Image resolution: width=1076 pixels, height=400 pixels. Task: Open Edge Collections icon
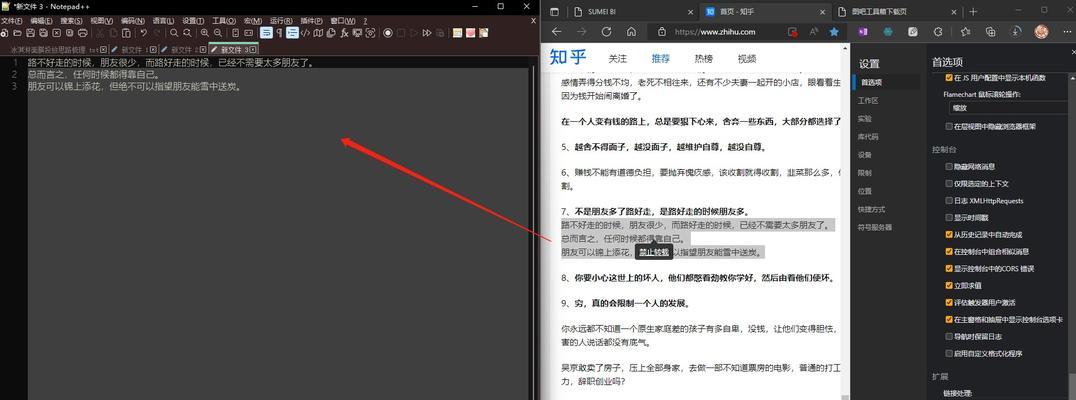point(991,32)
